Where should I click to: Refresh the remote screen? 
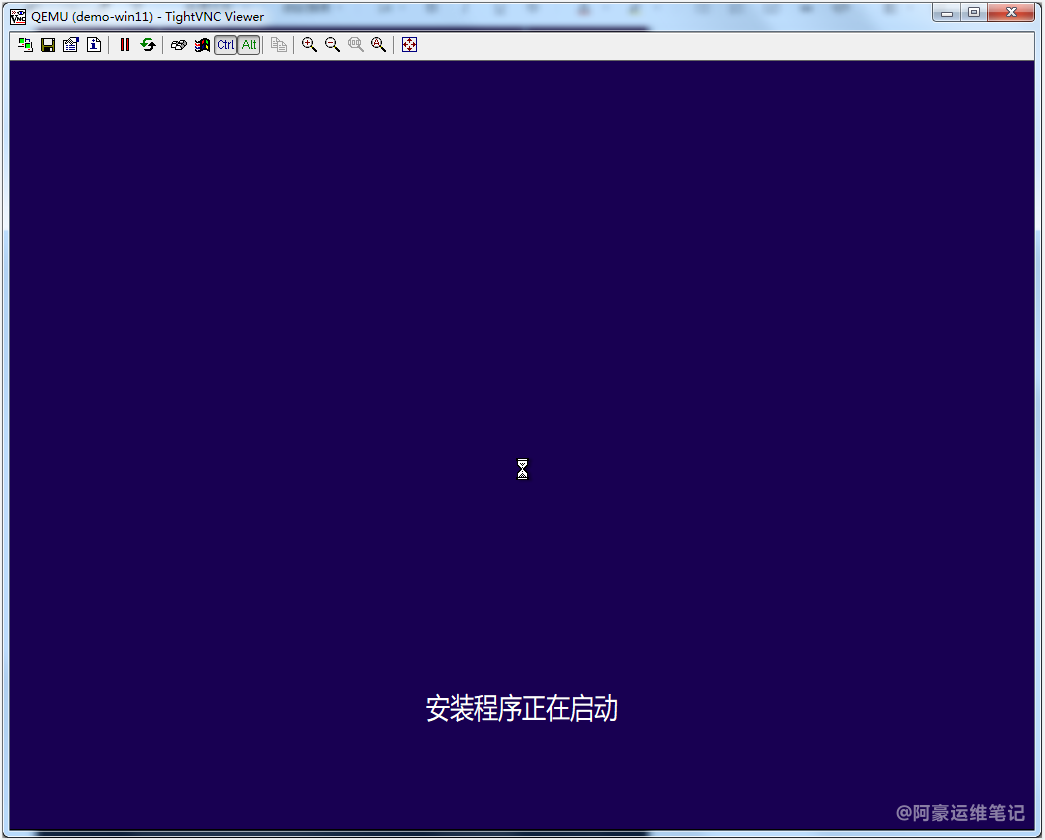(x=148, y=45)
